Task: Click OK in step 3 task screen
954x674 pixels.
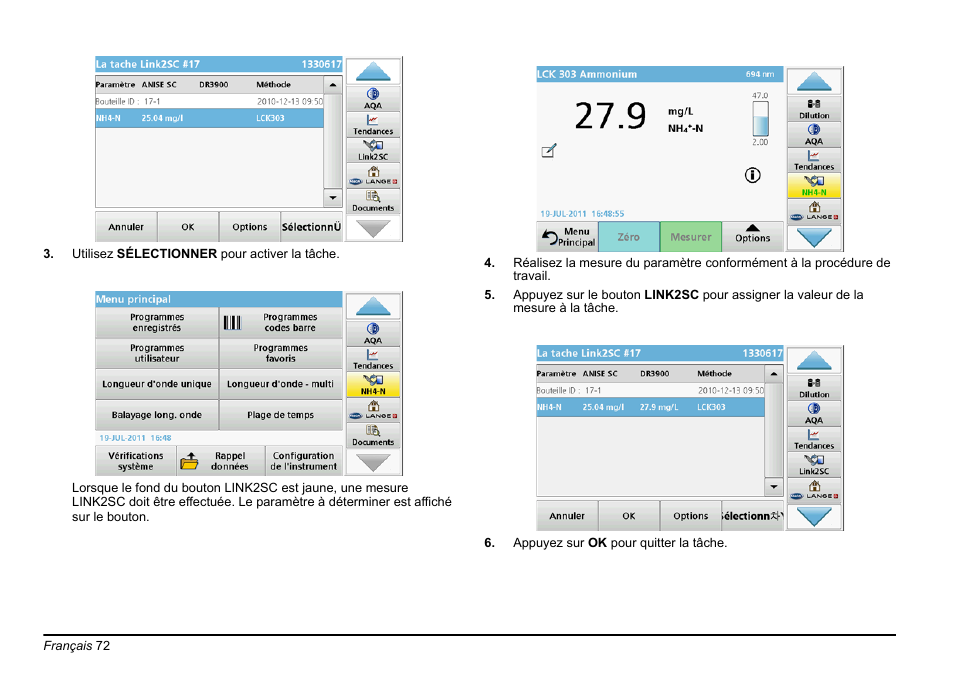Action: (x=188, y=227)
